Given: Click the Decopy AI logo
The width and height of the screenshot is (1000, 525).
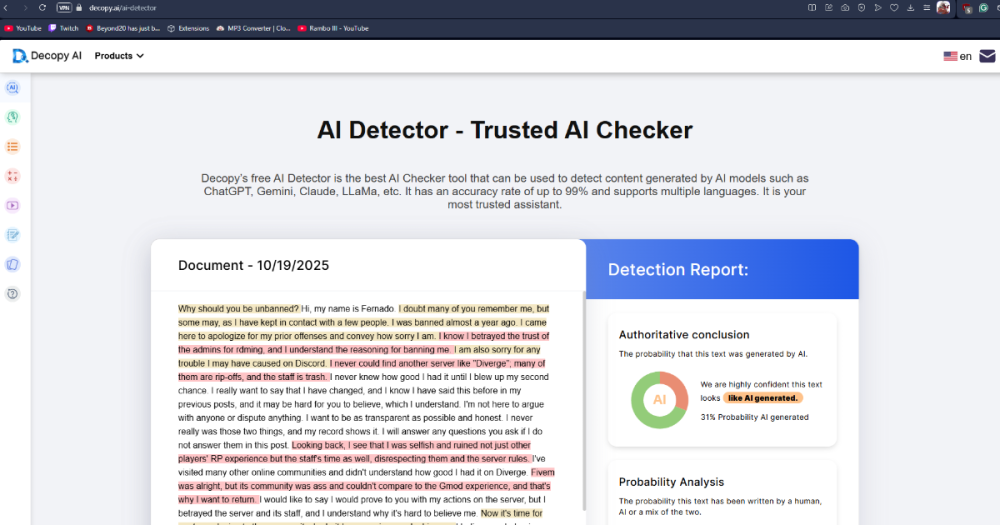Looking at the screenshot, I should click(x=47, y=56).
